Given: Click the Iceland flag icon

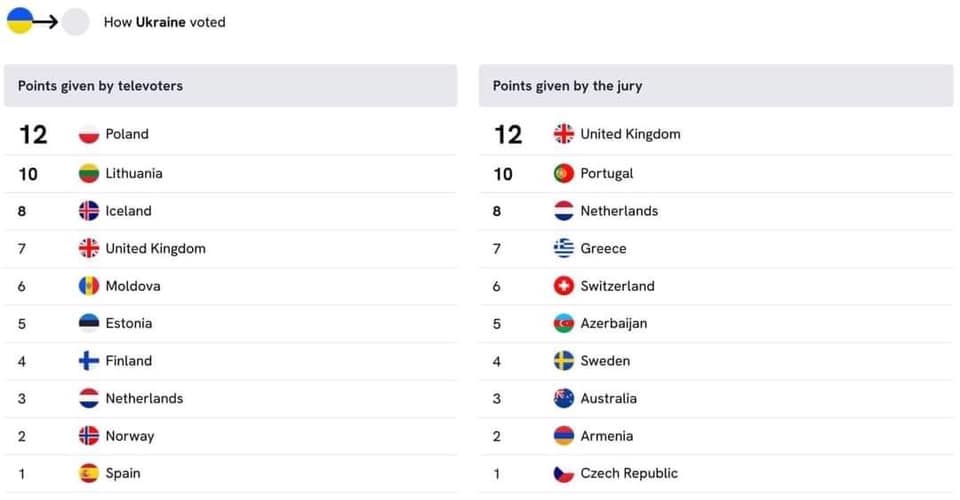Looking at the screenshot, I should click(89, 211).
